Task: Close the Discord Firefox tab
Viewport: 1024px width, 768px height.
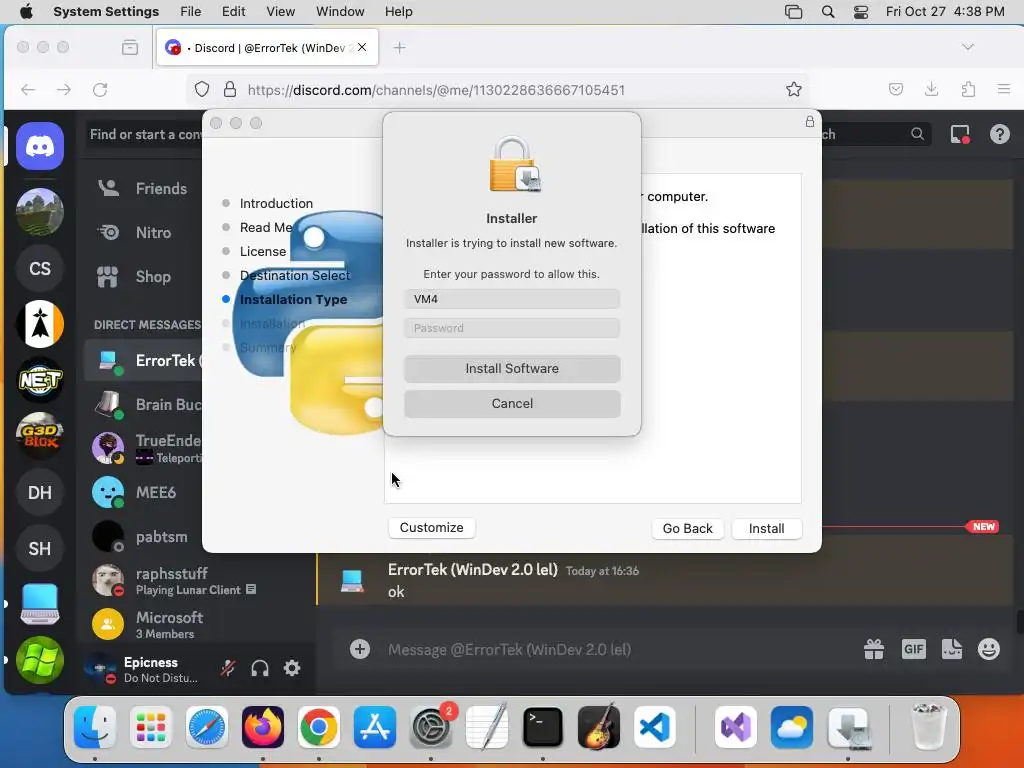Action: pos(362,47)
